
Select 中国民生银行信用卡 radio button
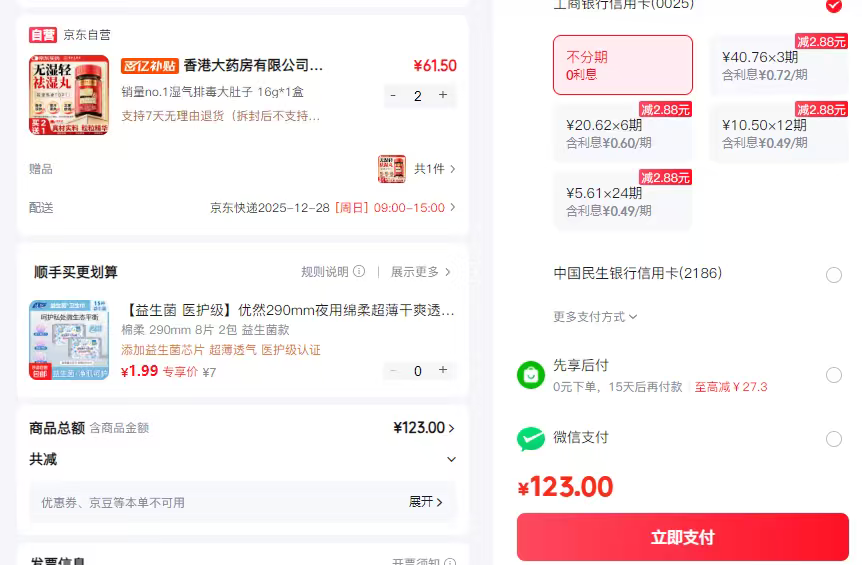pyautogui.click(x=833, y=275)
